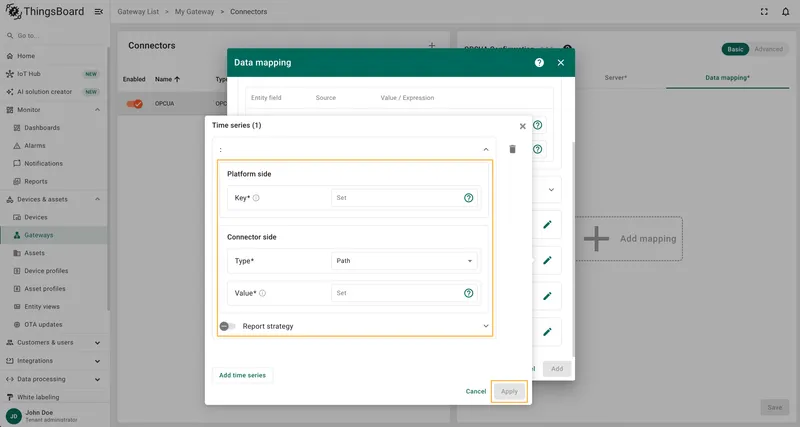Collapse the sidebar menu icon next to ThingsBoard

pos(99,12)
